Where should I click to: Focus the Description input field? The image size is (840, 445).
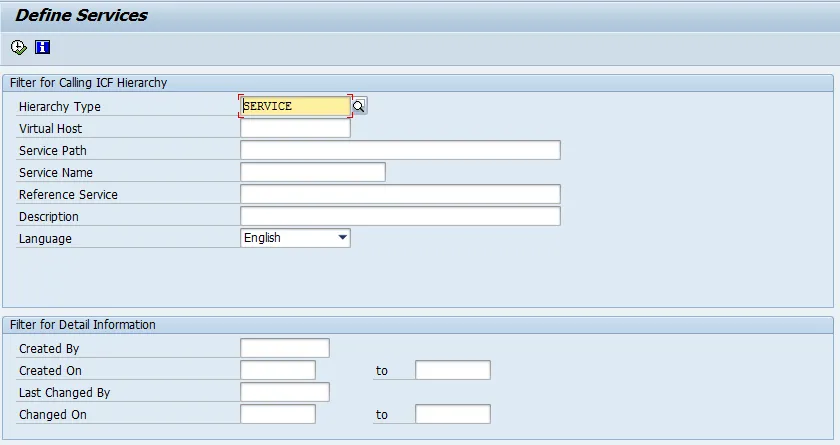400,216
